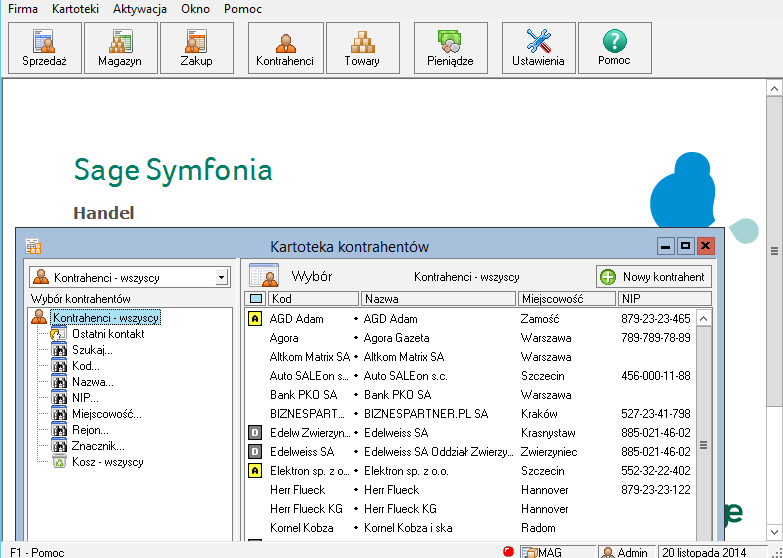Screen dimensions: 783x558
Task: Select Kod... search in the tree
Action: (x=86, y=366)
